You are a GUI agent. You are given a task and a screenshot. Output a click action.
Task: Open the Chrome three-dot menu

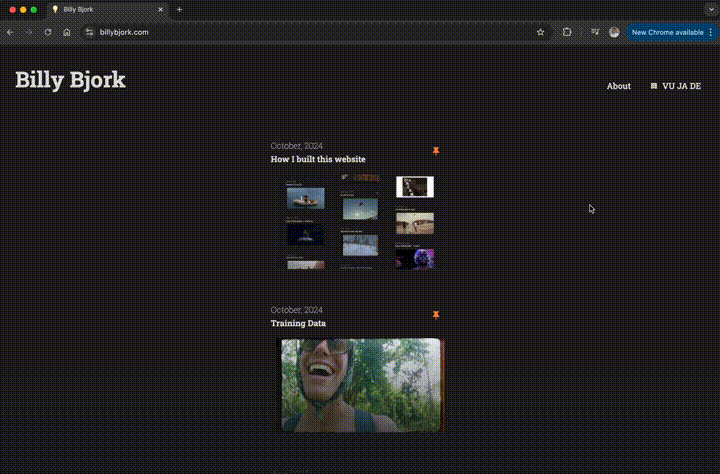click(711, 32)
